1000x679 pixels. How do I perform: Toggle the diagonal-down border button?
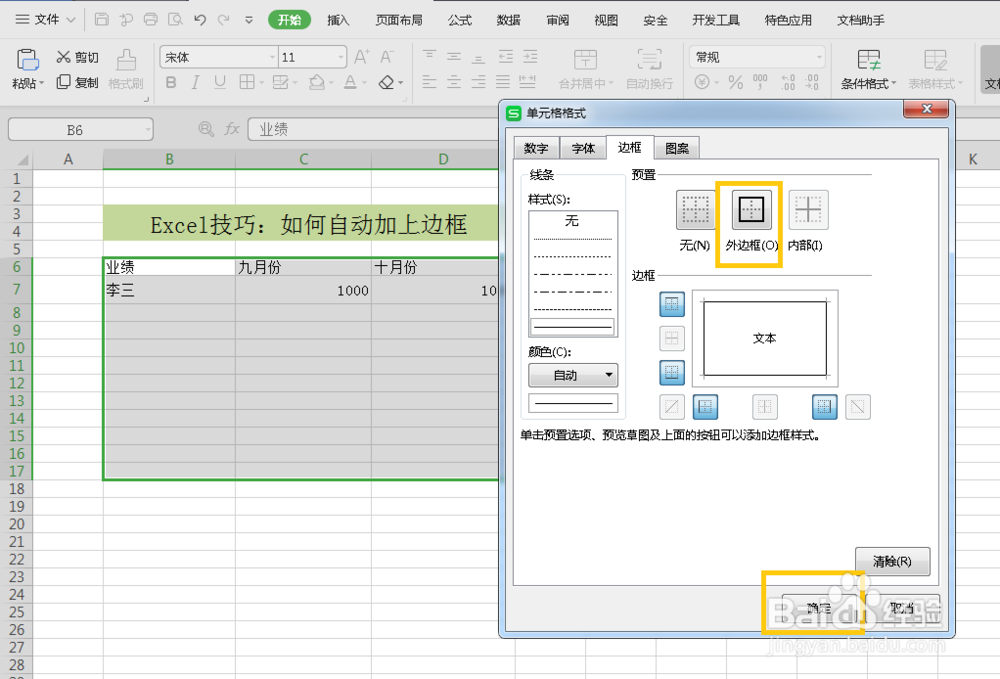pos(858,407)
